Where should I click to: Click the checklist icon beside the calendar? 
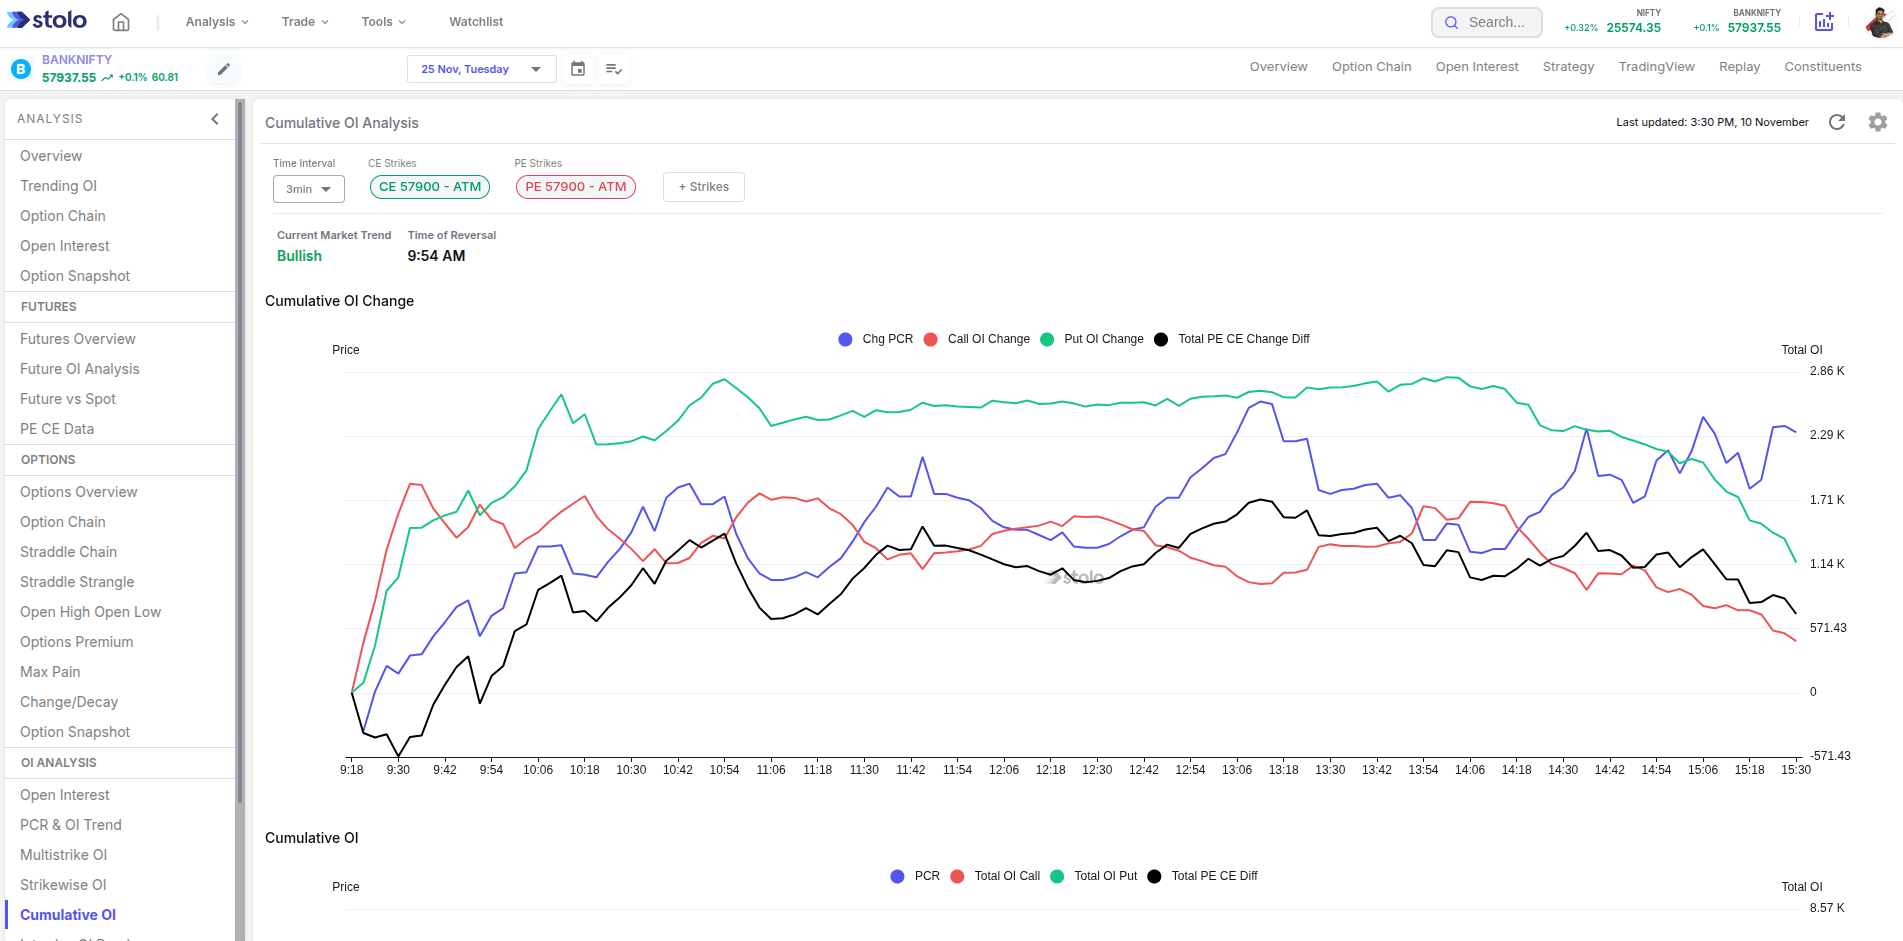(614, 69)
